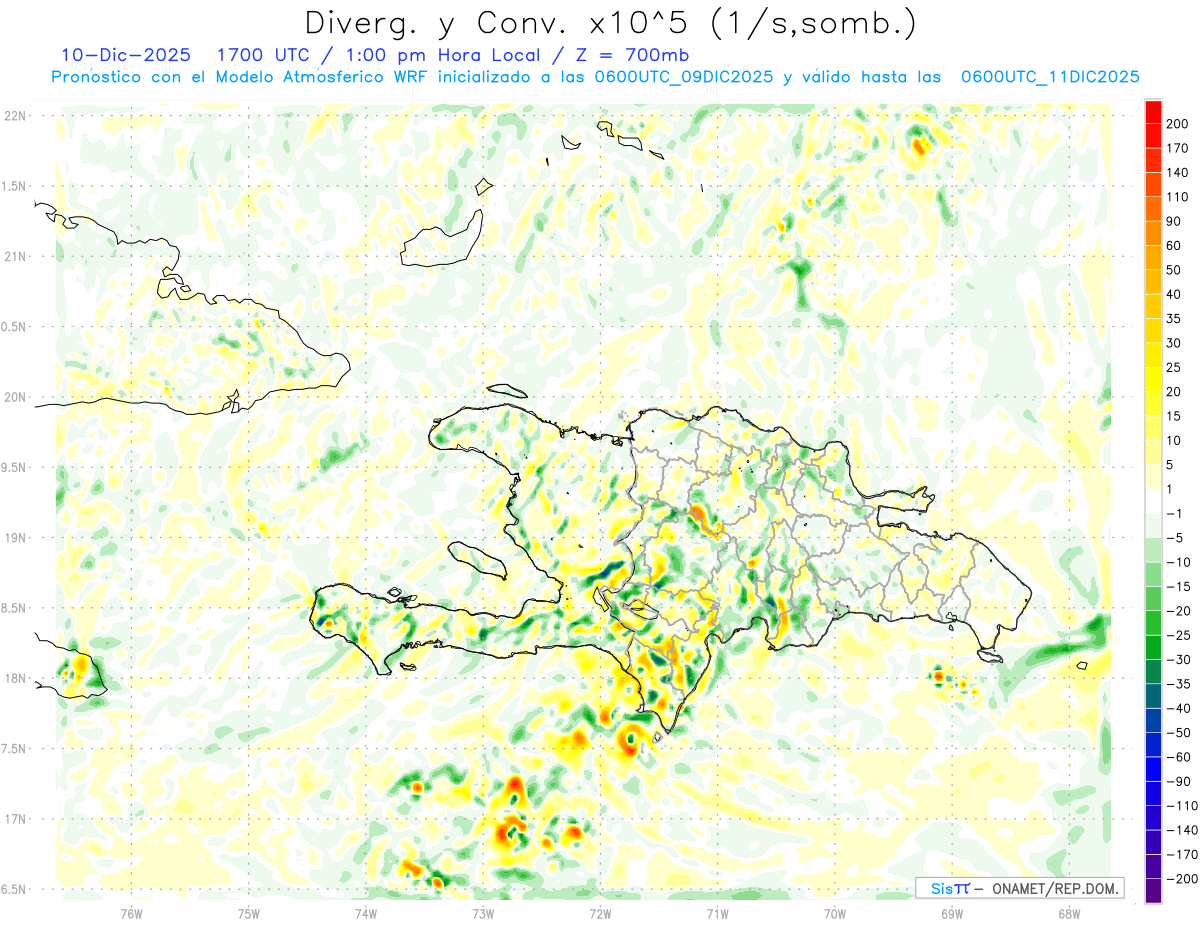This screenshot has width=1200, height=927.
Task: Click the 70W longitude label
Action: coord(835,913)
